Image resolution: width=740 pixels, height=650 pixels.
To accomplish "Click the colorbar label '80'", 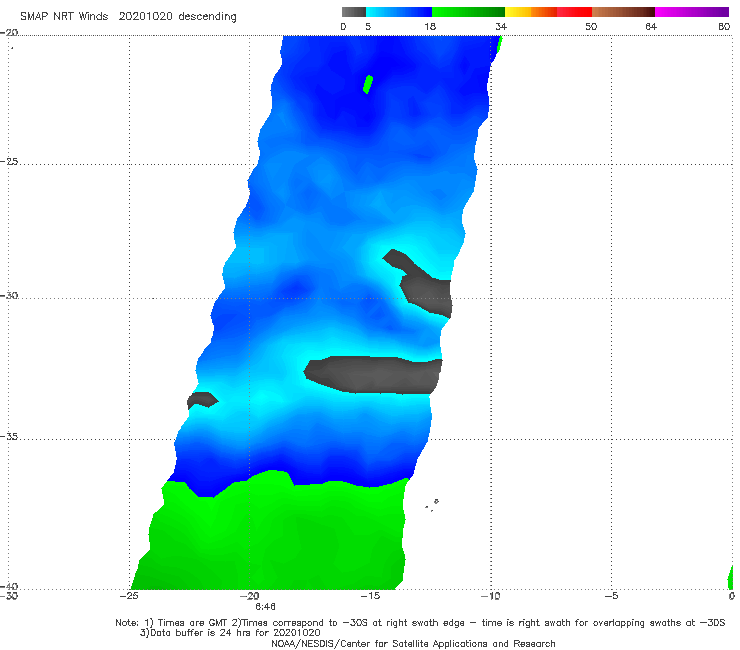I will (724, 26).
